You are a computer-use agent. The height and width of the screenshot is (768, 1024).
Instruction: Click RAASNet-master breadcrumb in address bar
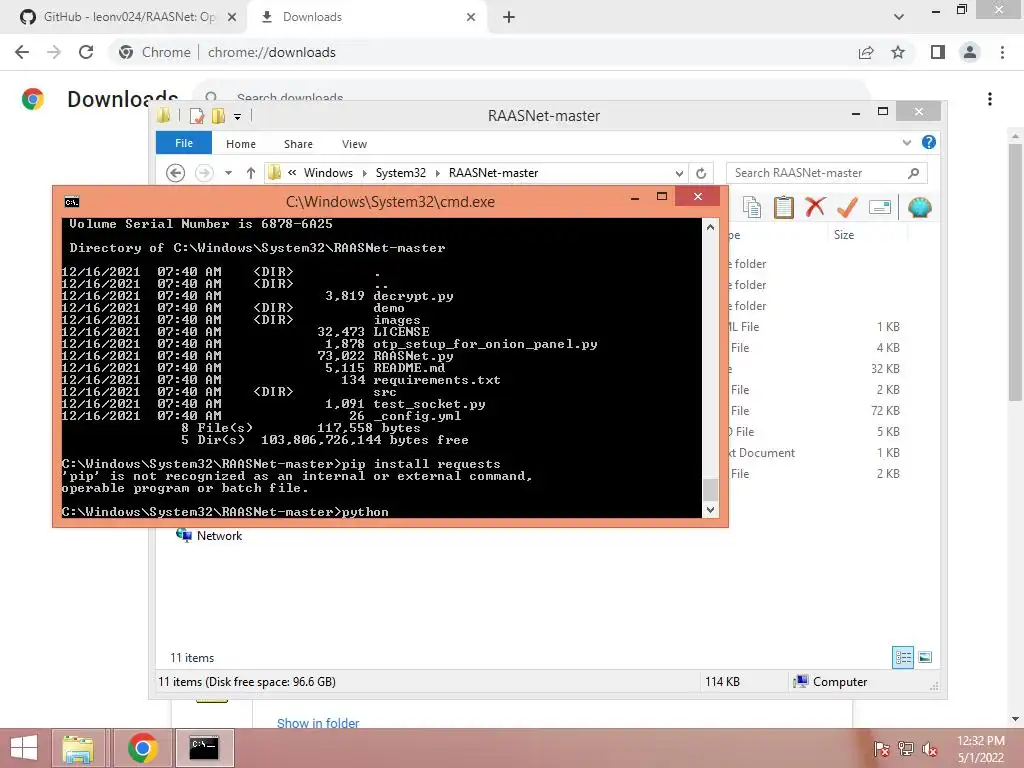(493, 173)
